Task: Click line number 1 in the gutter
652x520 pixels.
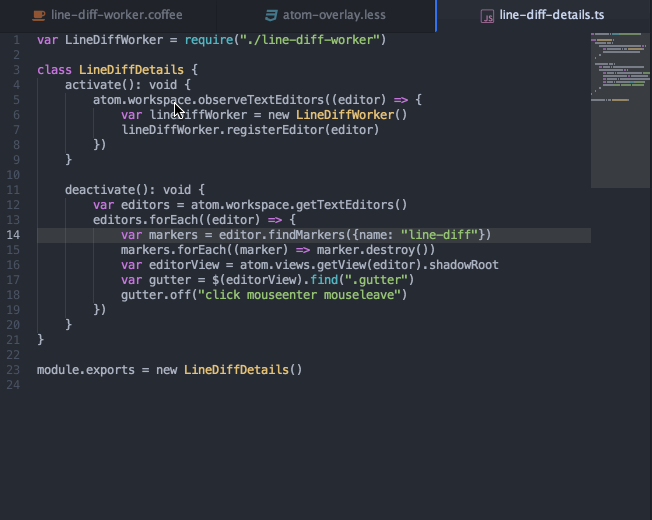Action: click(x=16, y=40)
